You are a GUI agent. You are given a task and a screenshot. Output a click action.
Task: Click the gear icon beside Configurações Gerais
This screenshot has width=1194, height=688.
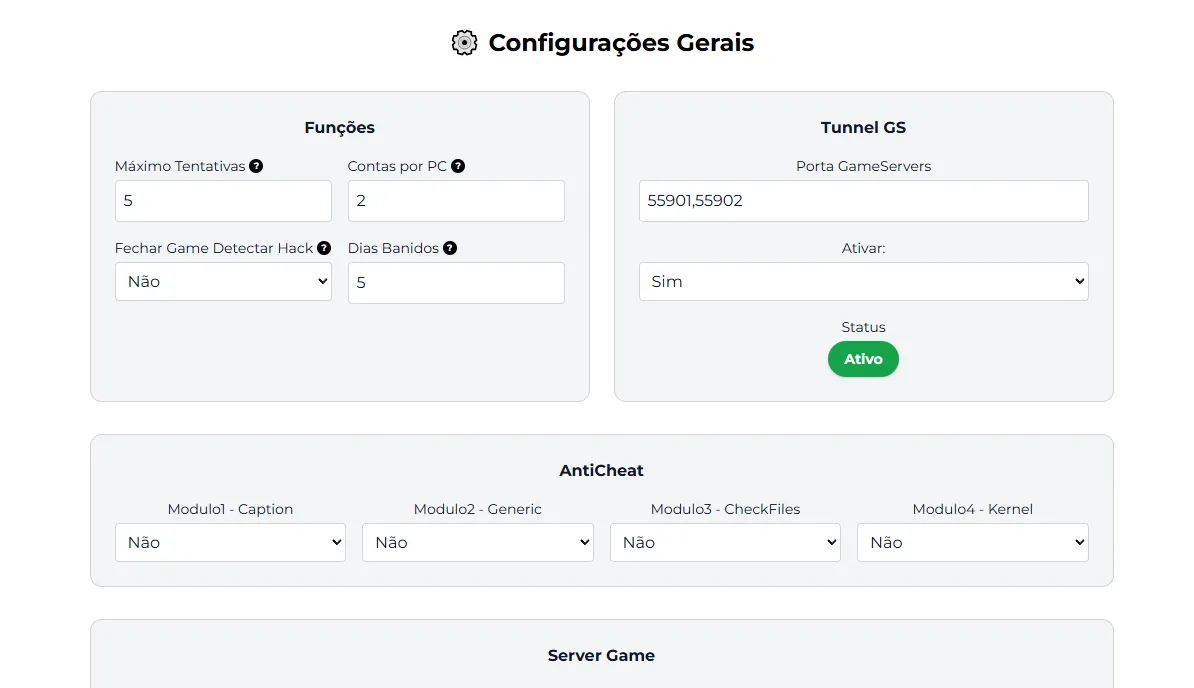coord(464,43)
